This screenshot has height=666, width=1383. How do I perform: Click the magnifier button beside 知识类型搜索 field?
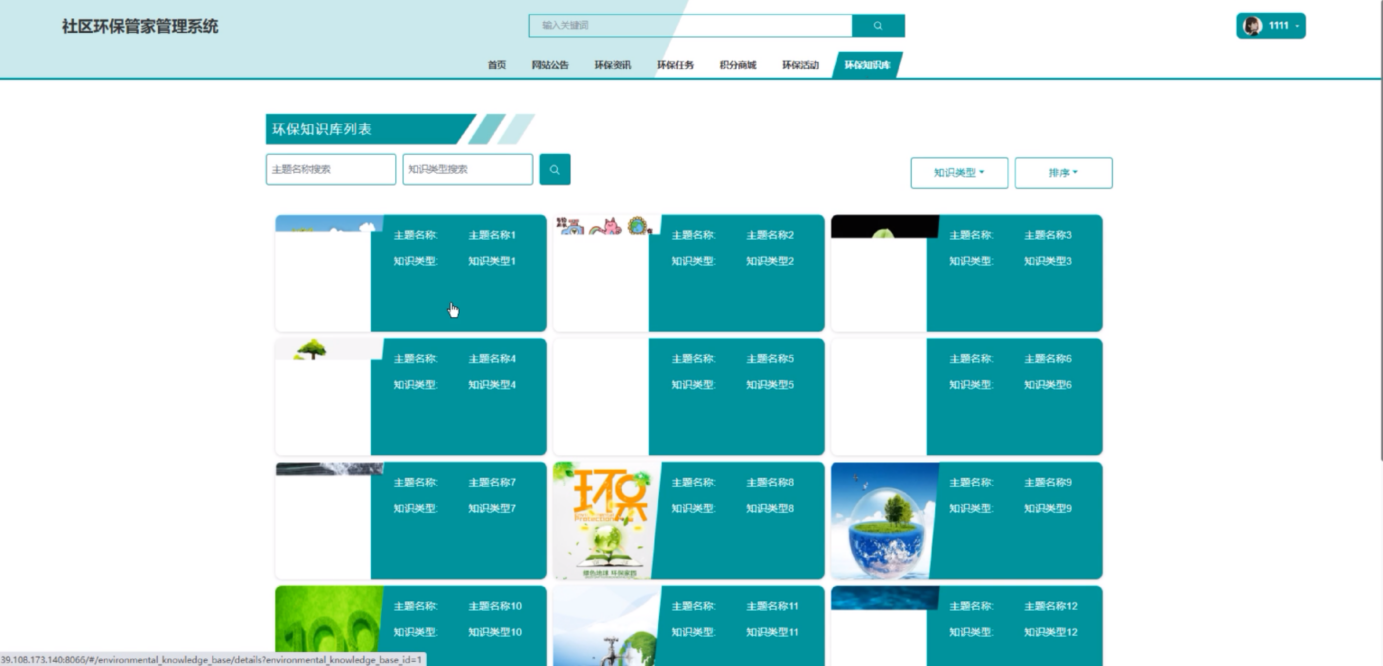(x=555, y=169)
